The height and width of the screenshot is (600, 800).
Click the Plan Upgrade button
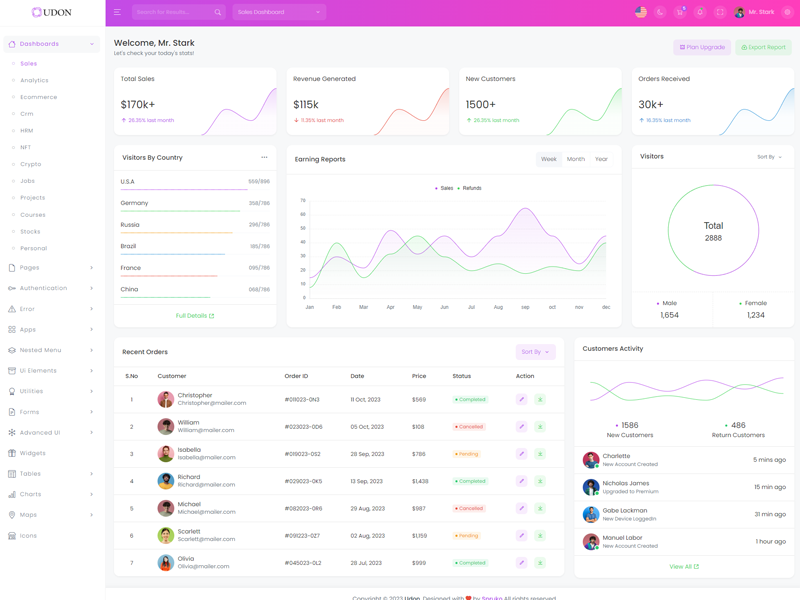coord(702,47)
